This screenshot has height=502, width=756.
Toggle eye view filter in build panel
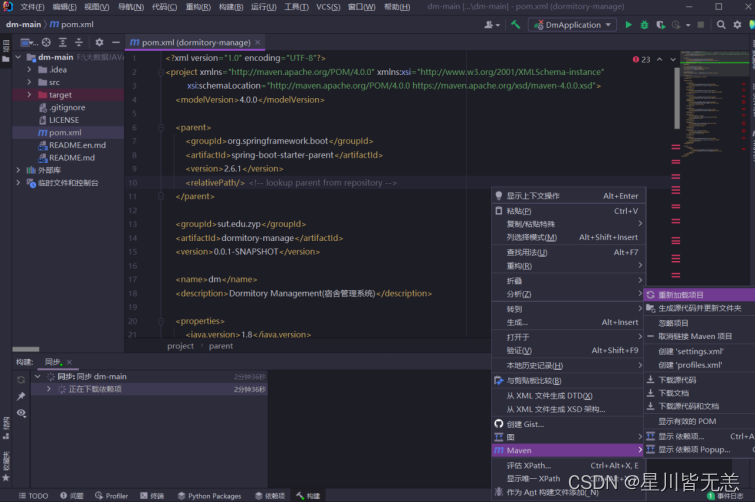coord(21,413)
